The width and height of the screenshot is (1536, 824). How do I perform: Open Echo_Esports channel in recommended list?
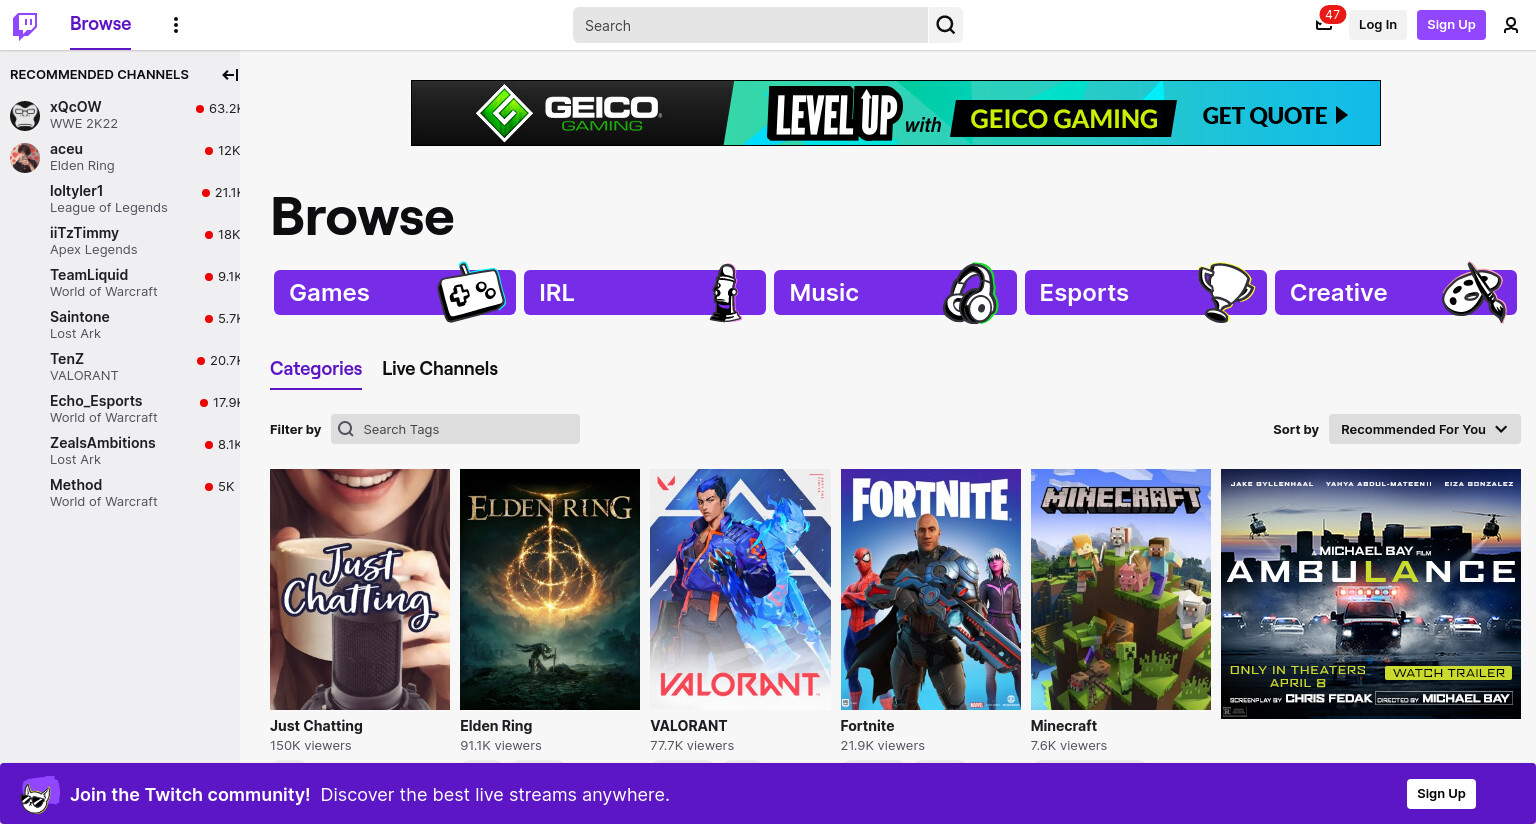[120, 409]
